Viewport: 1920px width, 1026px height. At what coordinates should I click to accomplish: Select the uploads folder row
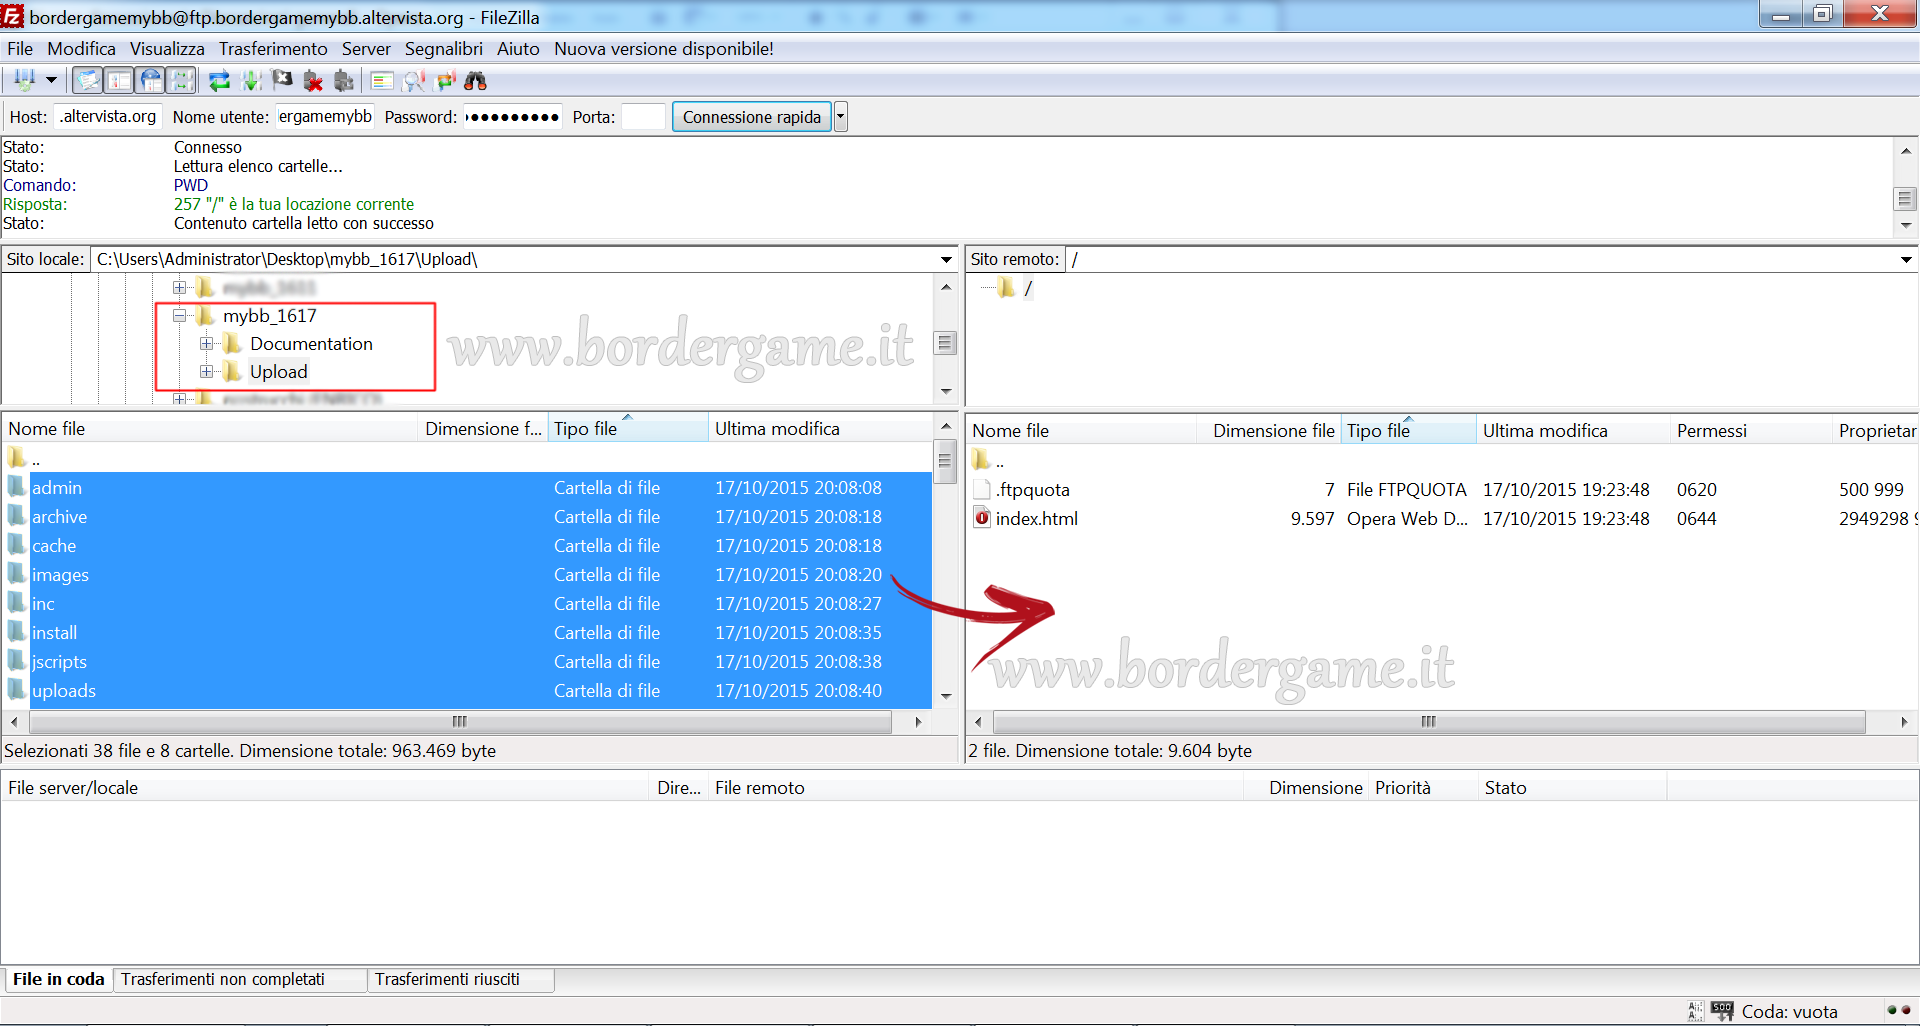pyautogui.click(x=468, y=691)
